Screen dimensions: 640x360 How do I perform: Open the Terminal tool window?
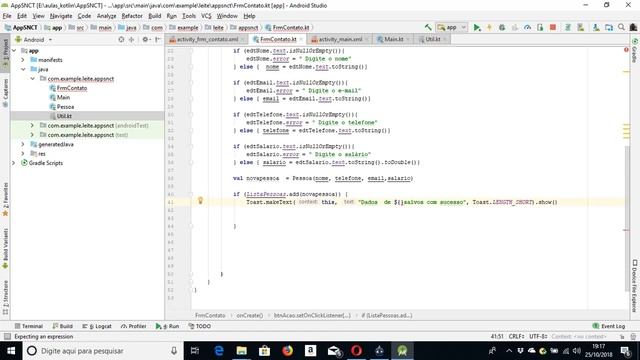29,326
